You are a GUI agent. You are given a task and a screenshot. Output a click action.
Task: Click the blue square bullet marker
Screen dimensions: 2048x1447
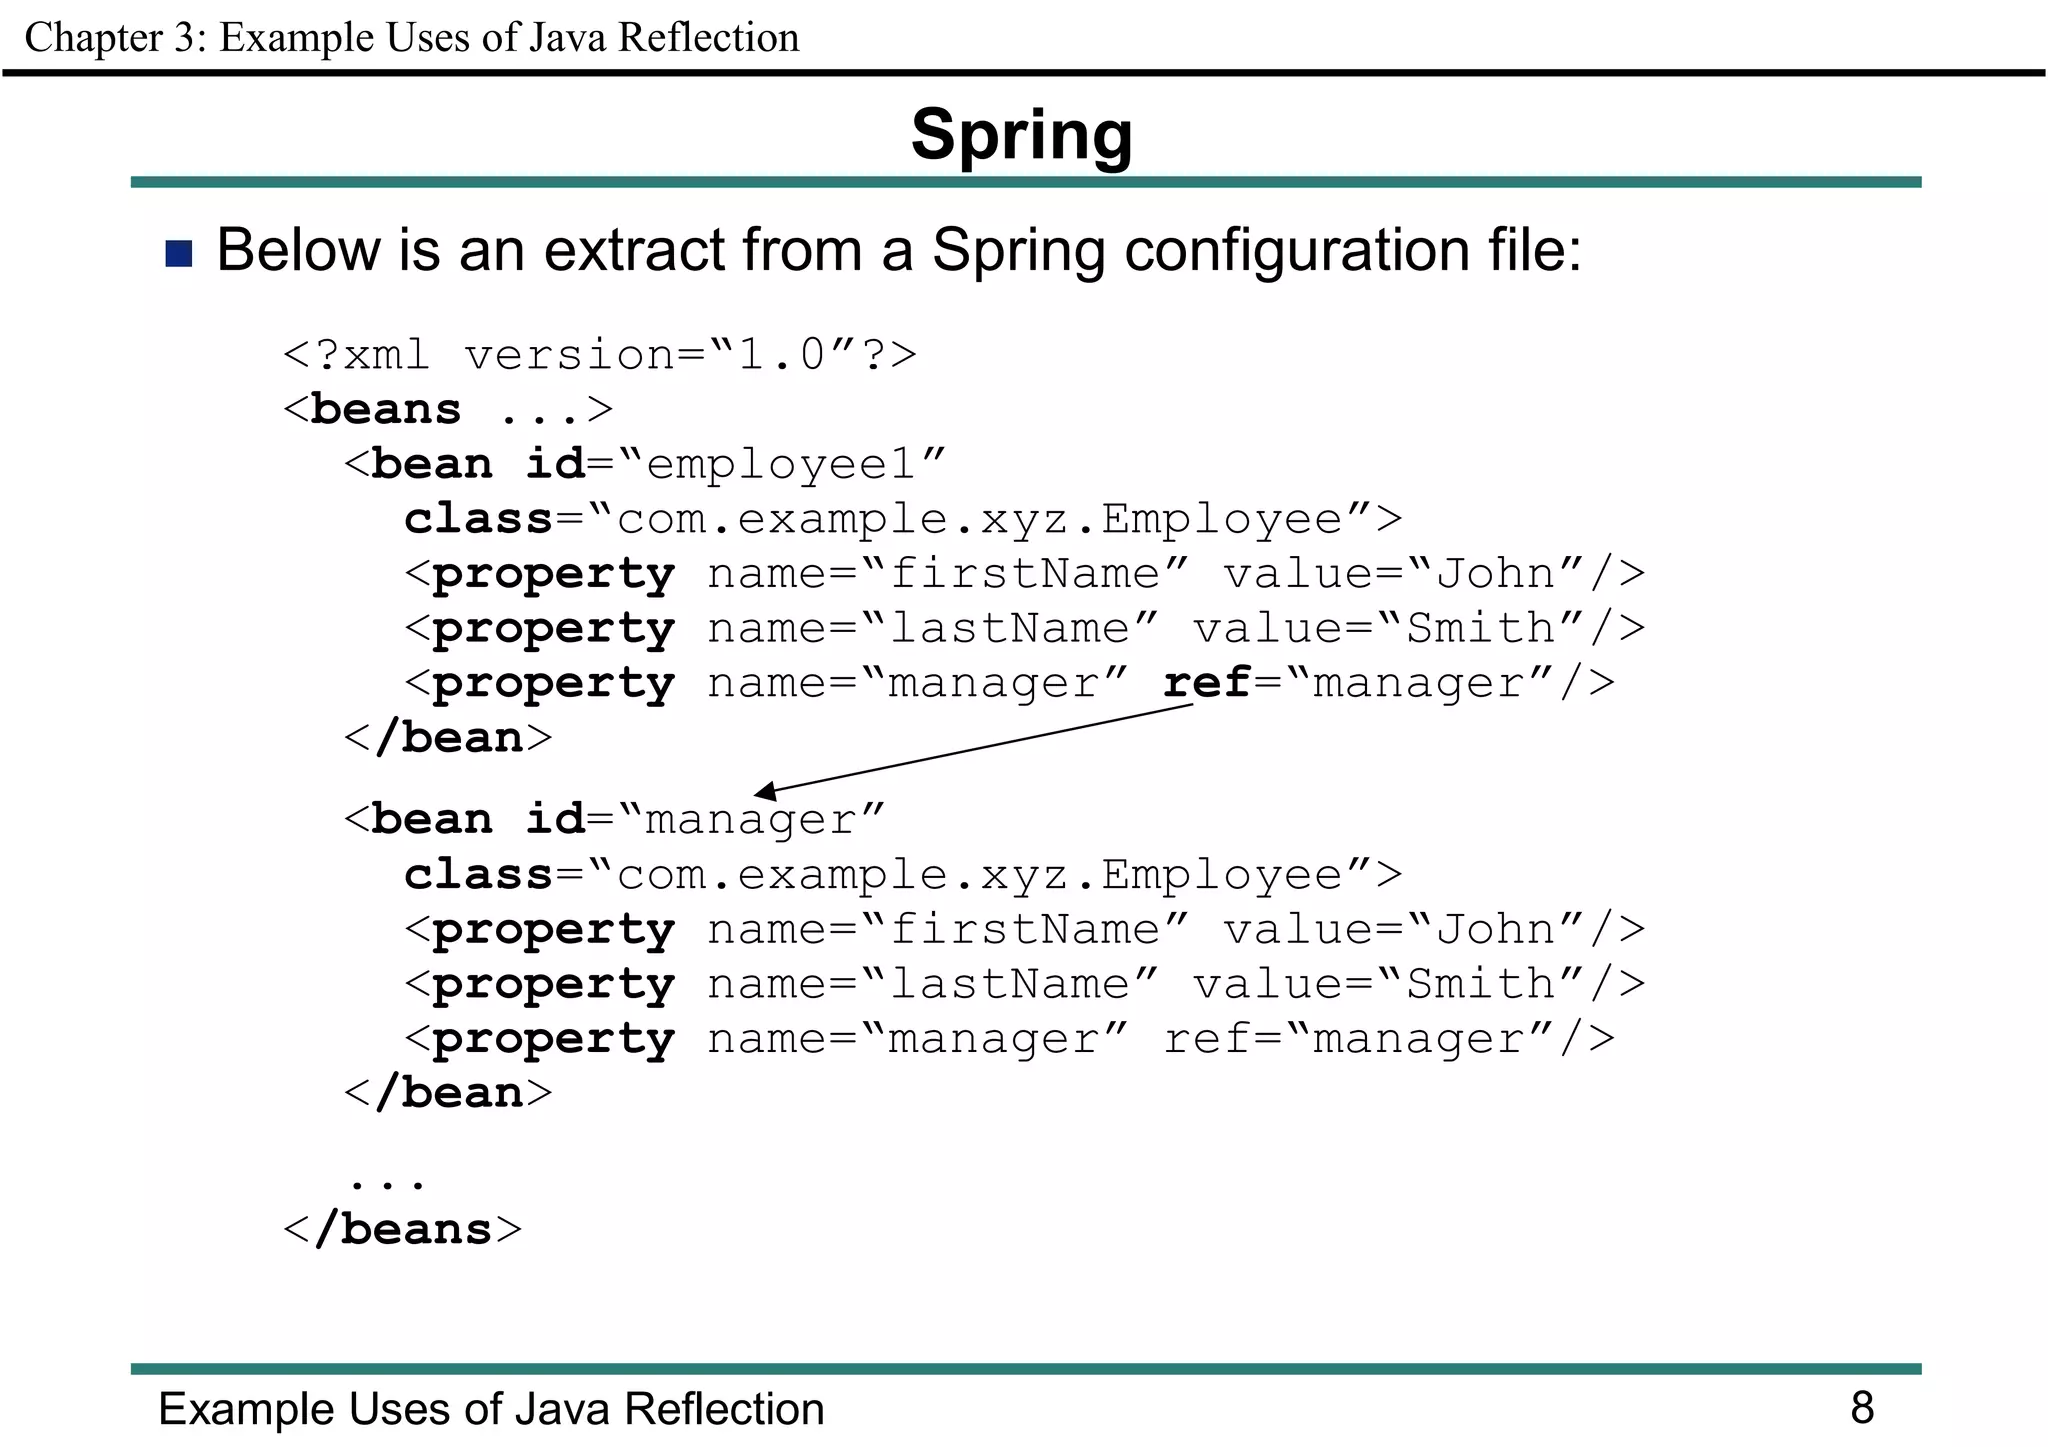tap(178, 254)
